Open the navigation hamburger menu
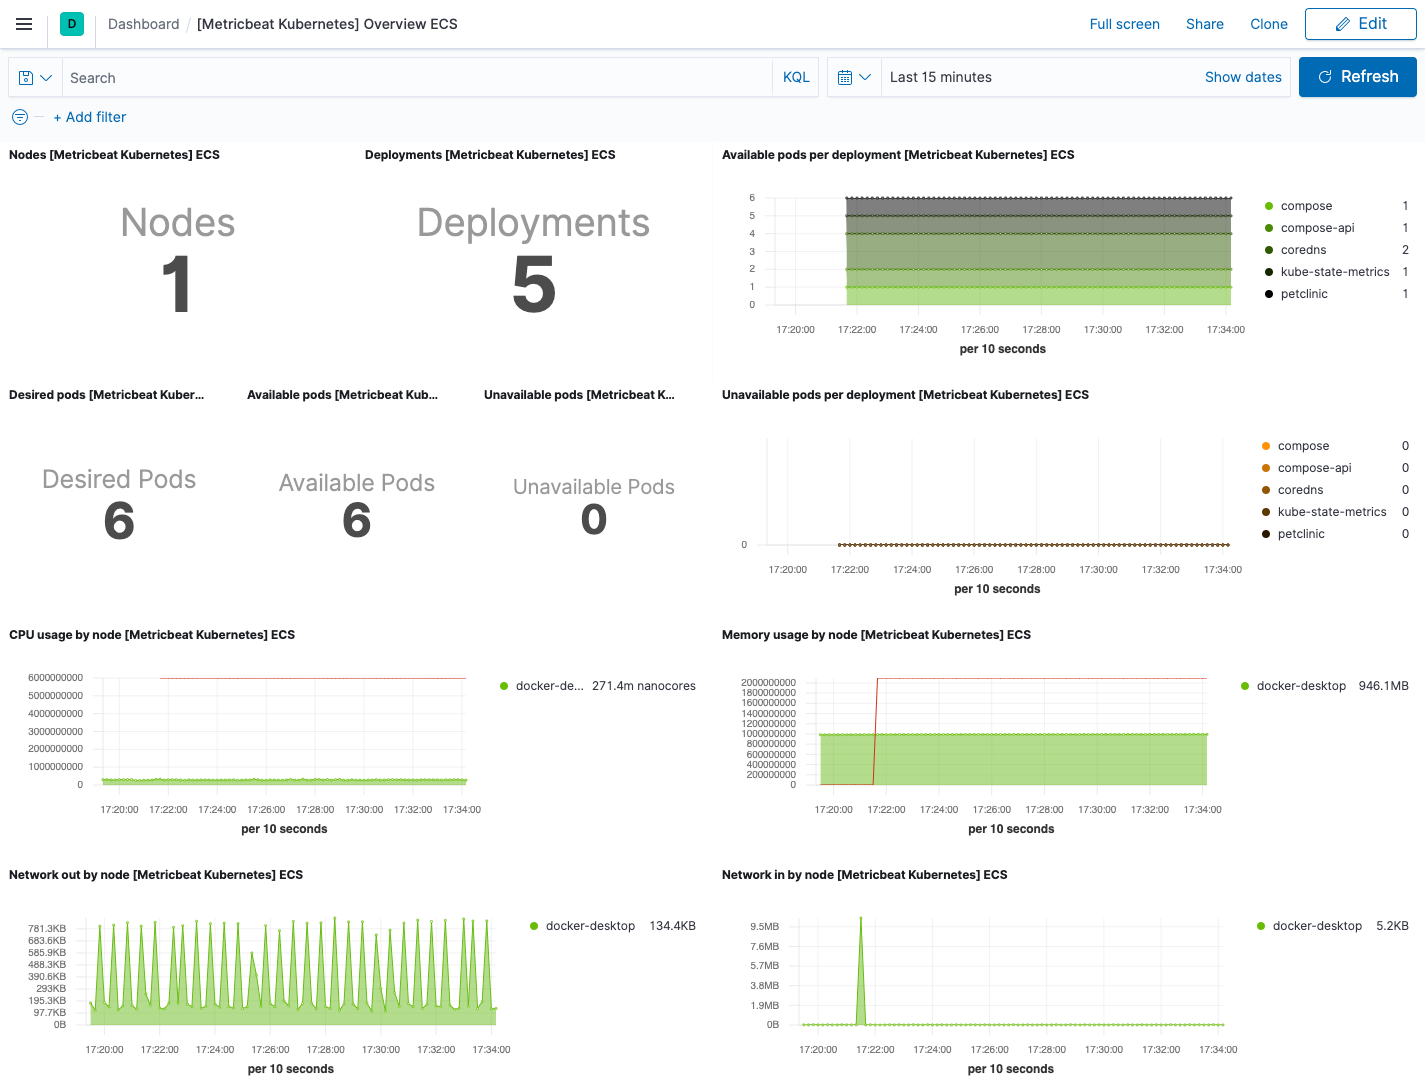Screen dimensions: 1425x1091 pyautogui.click(x=24, y=24)
